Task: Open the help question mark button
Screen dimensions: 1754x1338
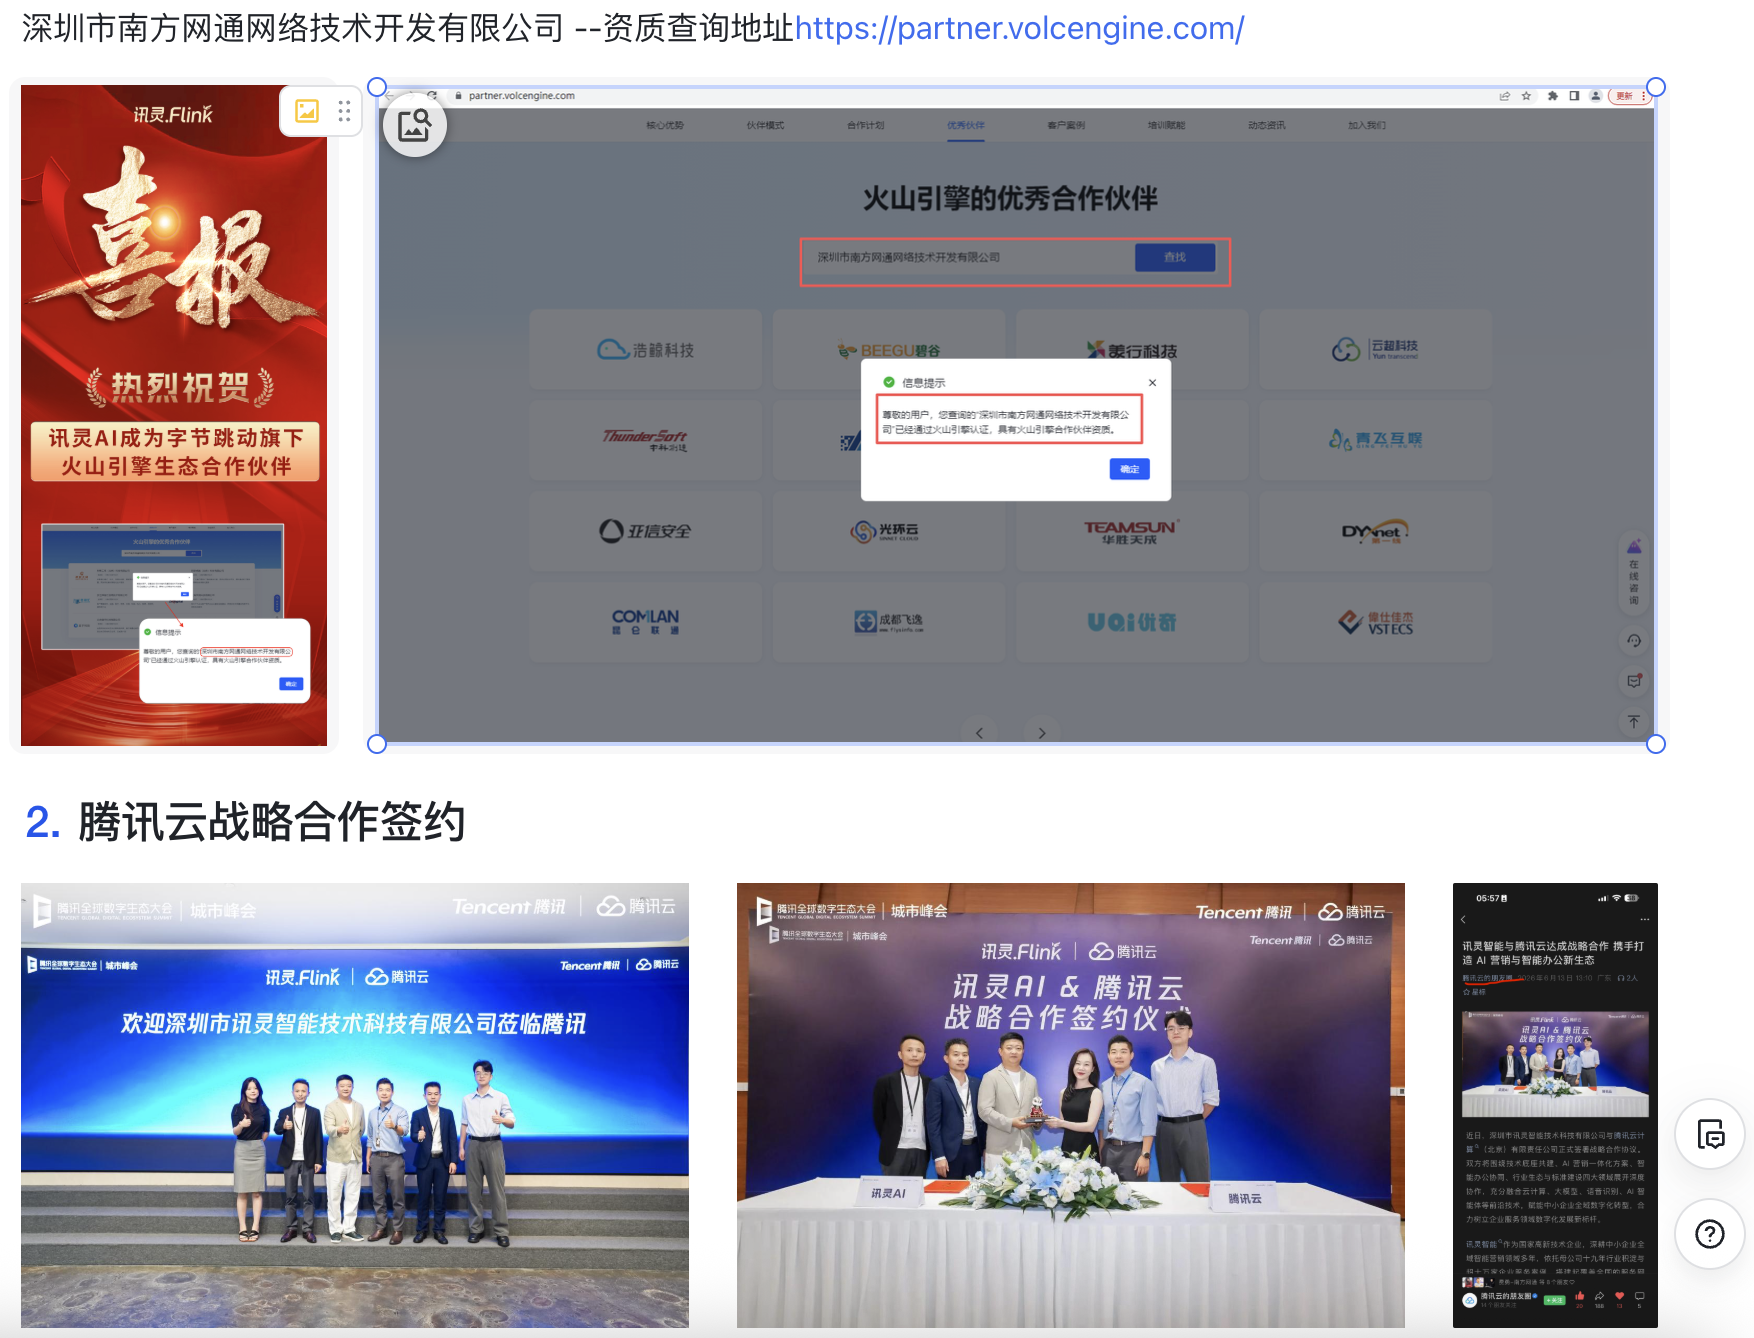Action: (x=1710, y=1234)
